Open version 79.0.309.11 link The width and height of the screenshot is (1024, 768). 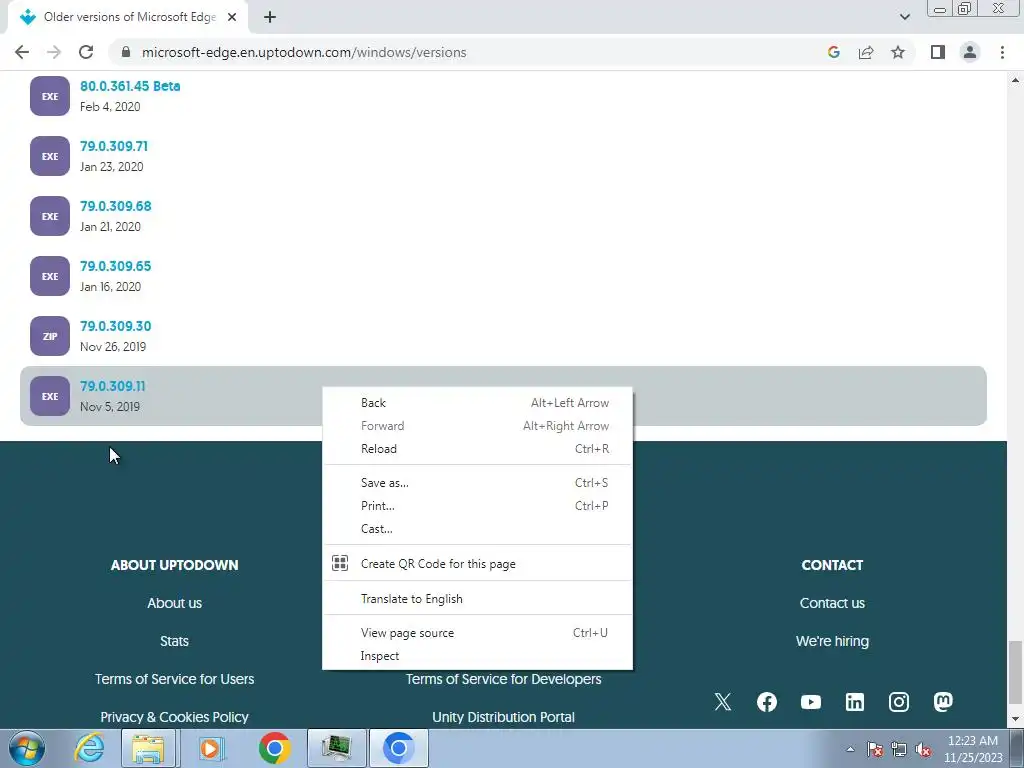(x=112, y=387)
